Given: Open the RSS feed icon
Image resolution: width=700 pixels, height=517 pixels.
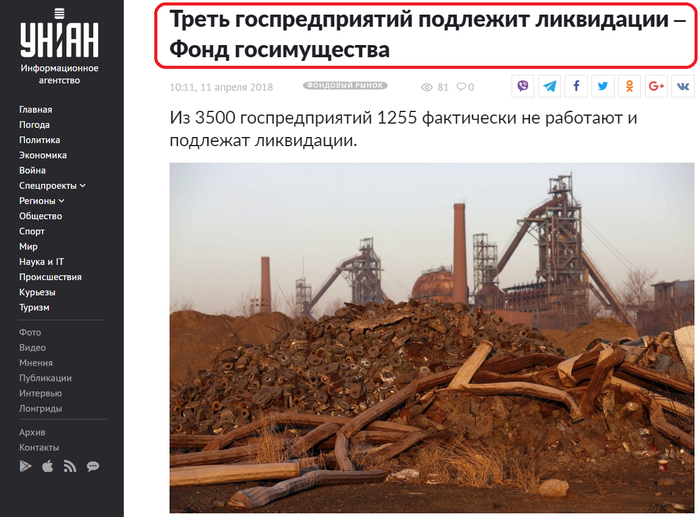Looking at the screenshot, I should tap(70, 467).
